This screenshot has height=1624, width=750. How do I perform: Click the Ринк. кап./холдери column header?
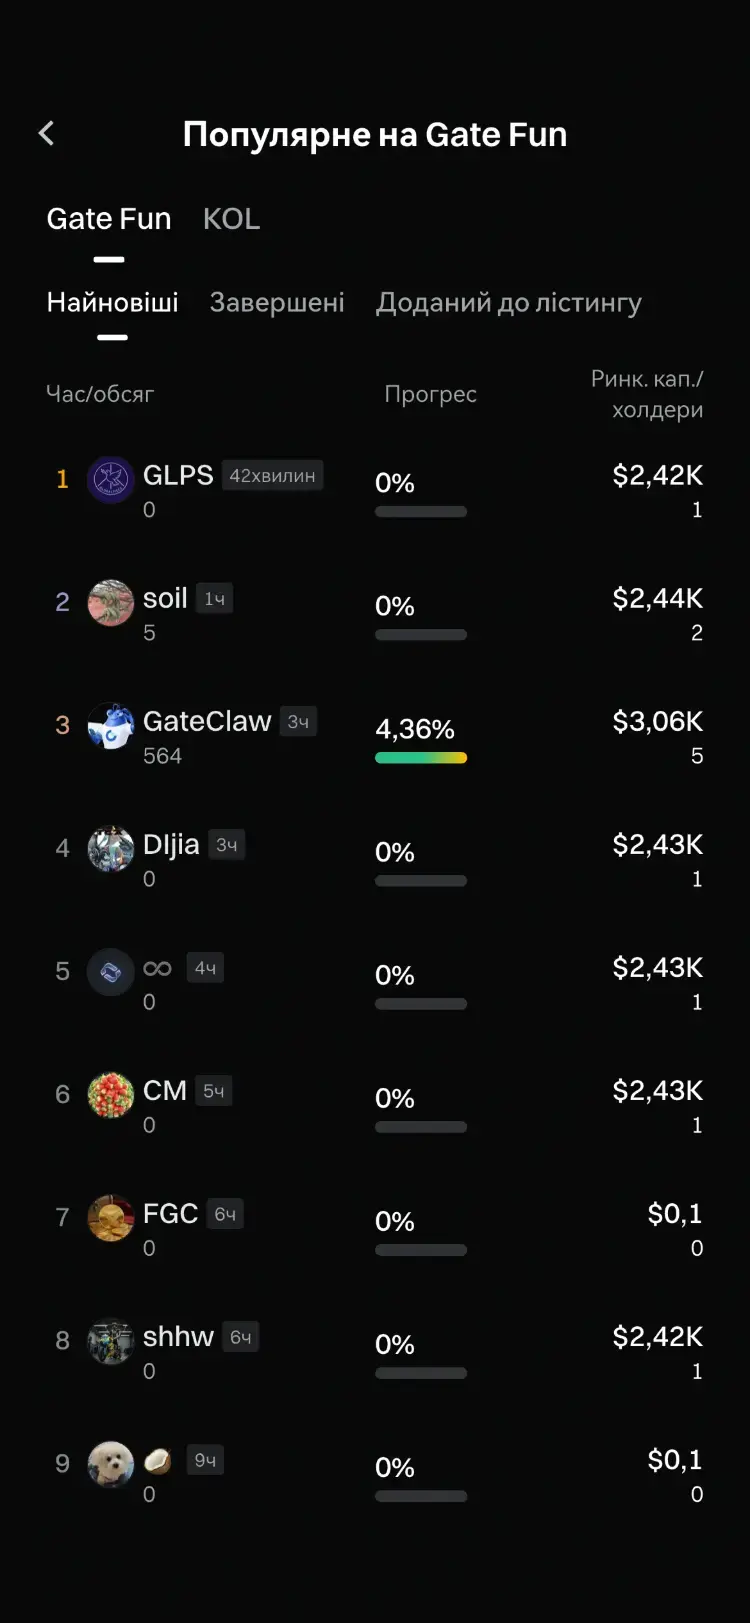point(647,394)
